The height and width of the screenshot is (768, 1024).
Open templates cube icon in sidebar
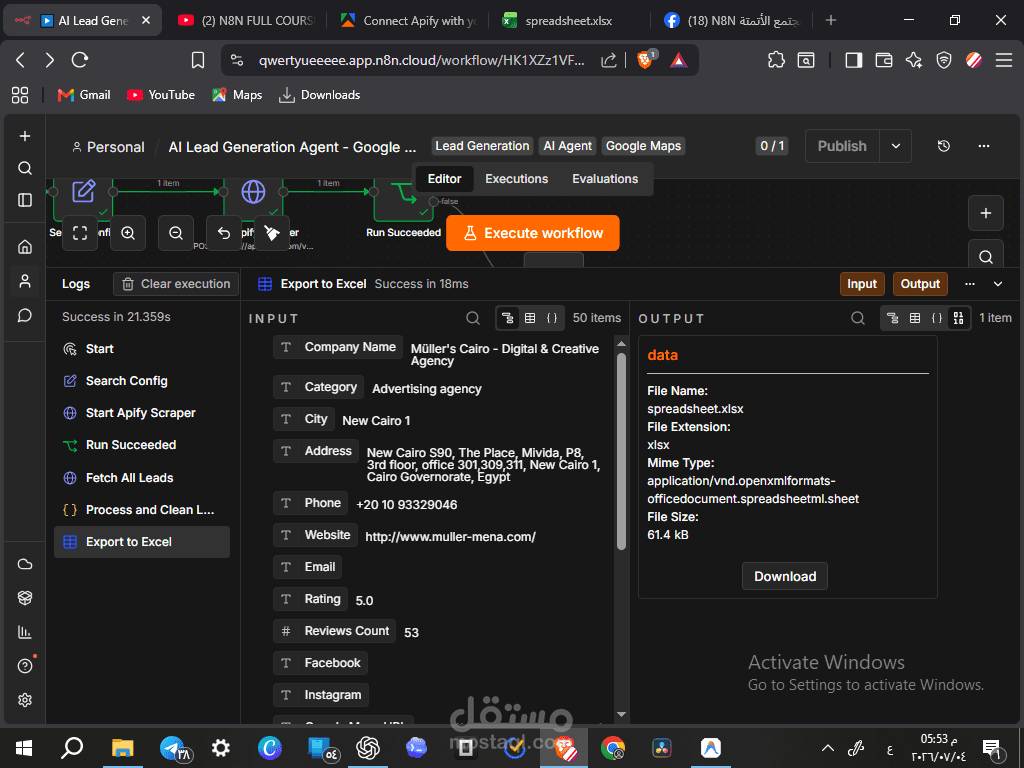click(25, 598)
